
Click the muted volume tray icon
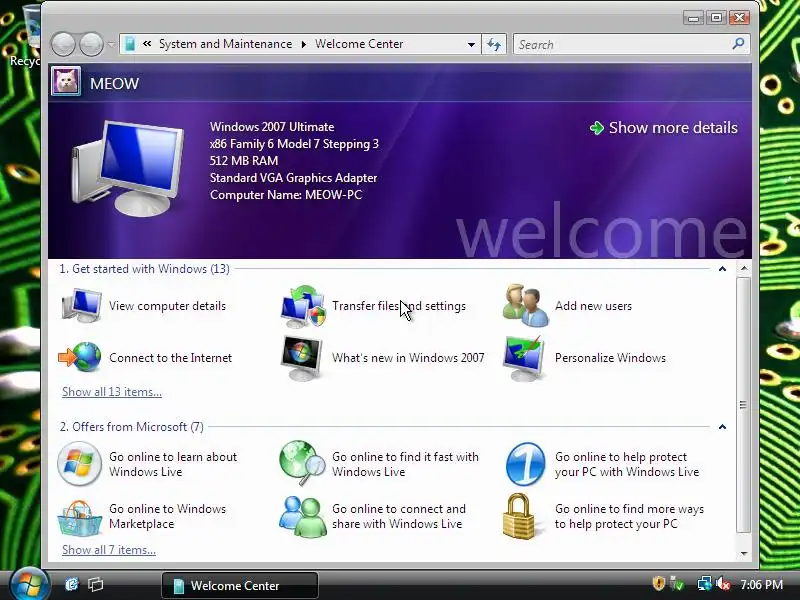coord(723,584)
